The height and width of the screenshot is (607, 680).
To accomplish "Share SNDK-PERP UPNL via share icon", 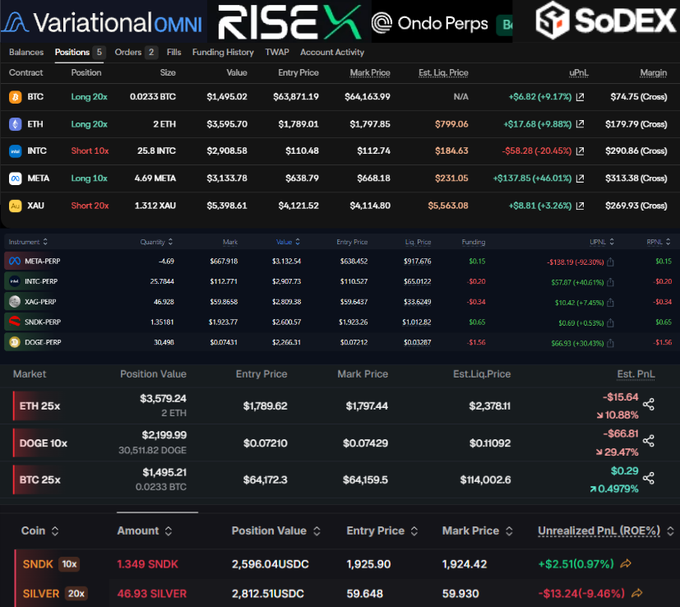I will [x=610, y=323].
